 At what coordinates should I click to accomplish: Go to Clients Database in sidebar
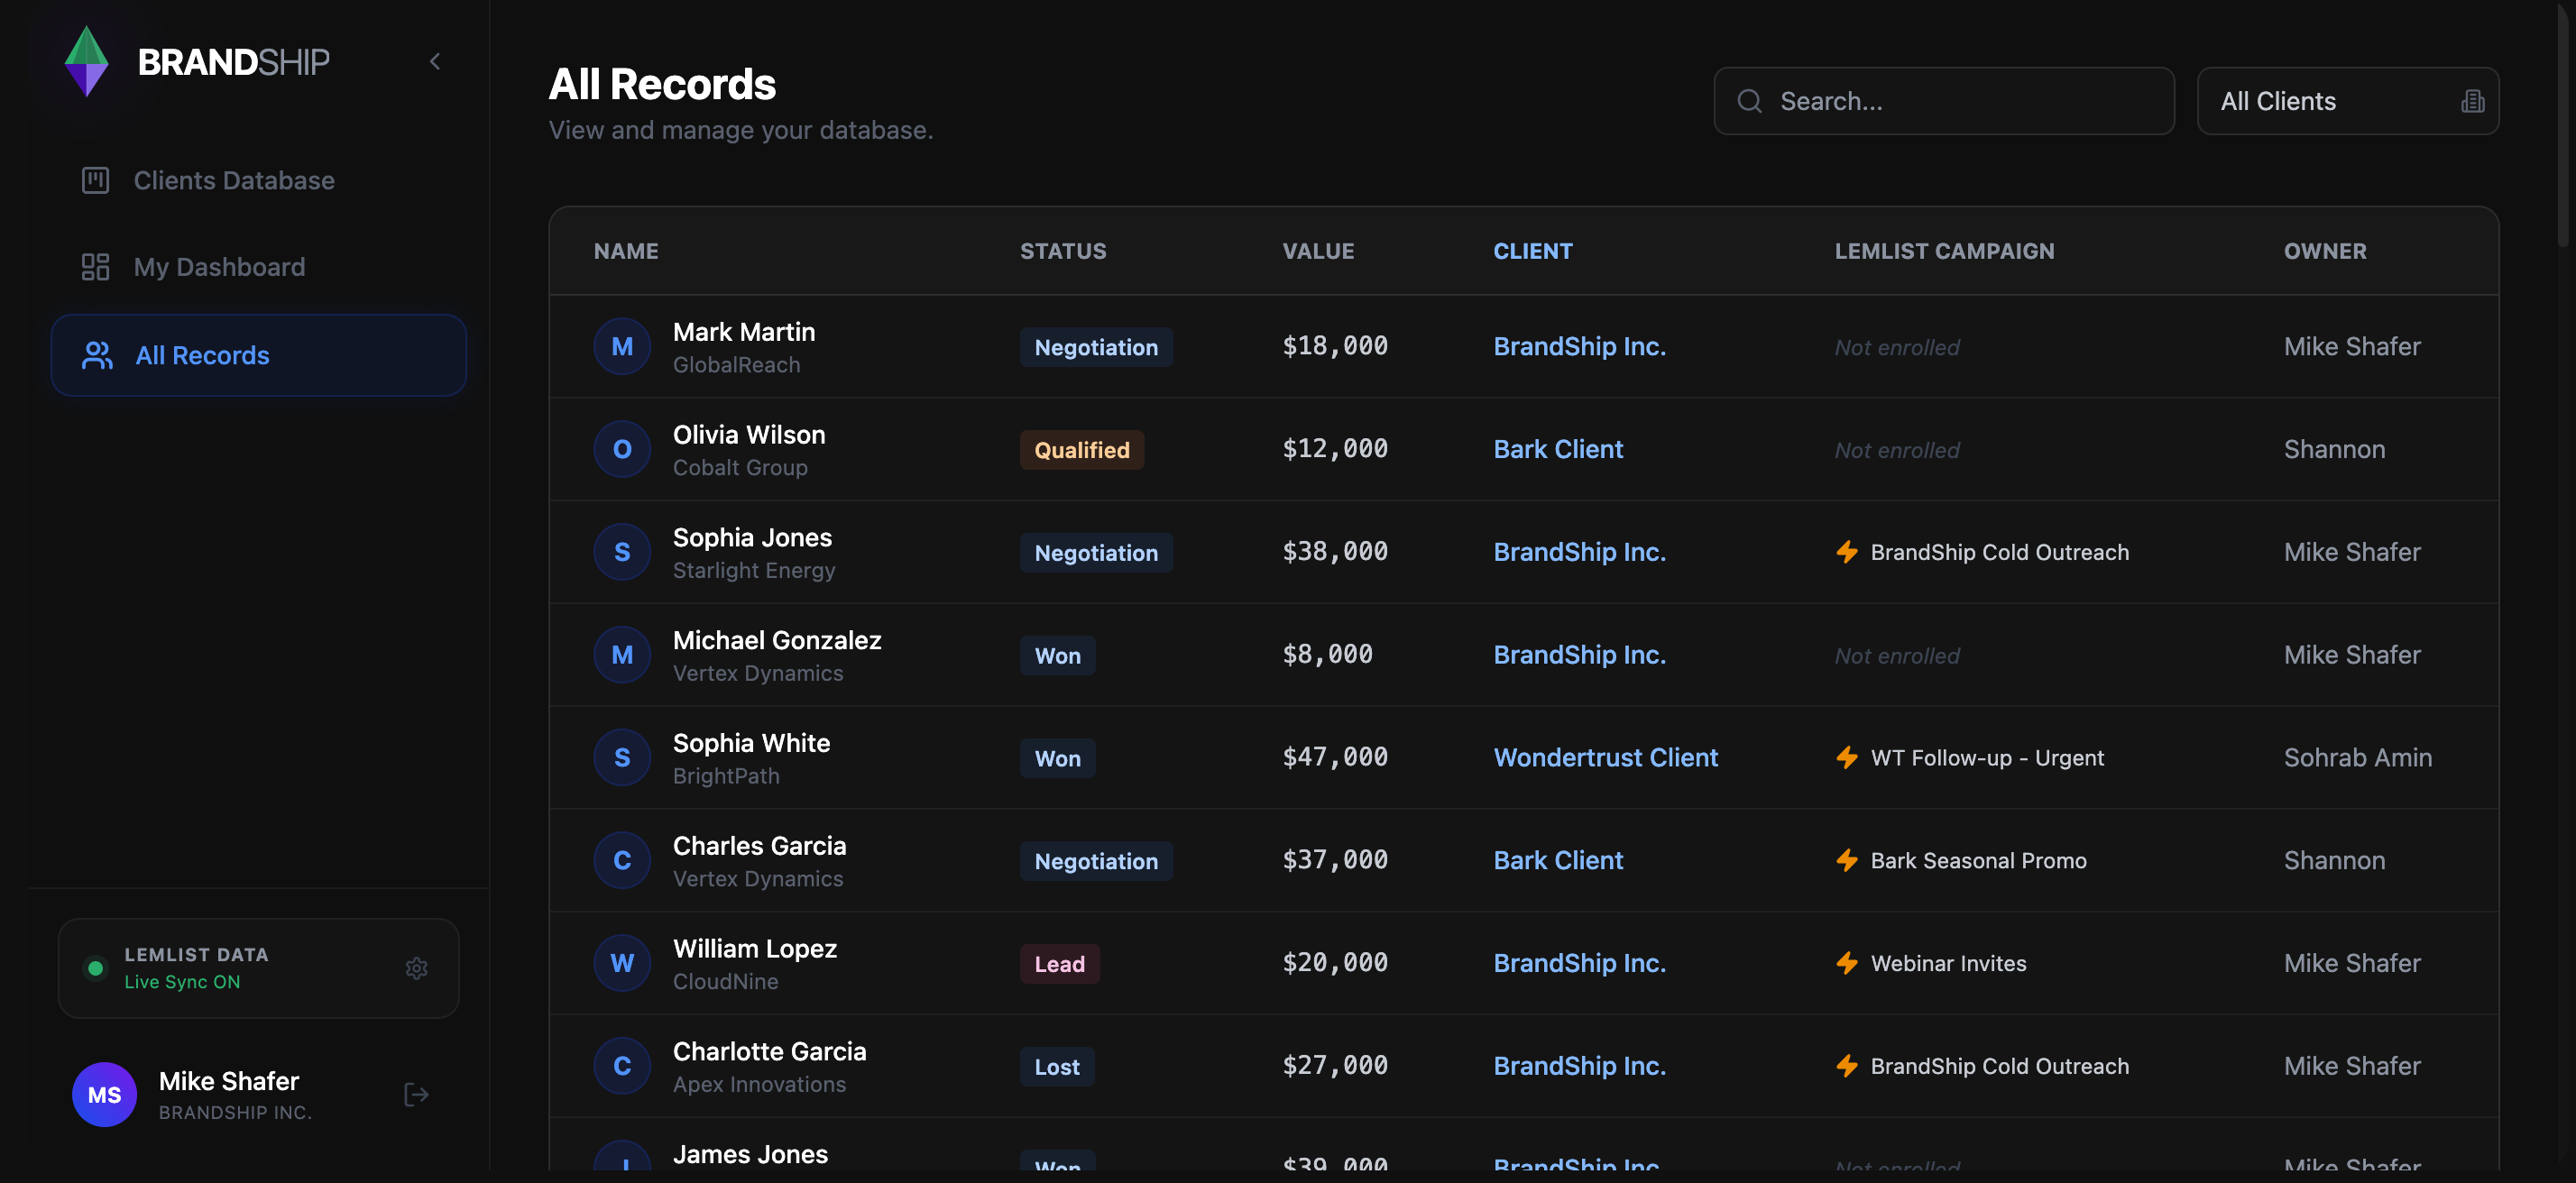[x=234, y=181]
